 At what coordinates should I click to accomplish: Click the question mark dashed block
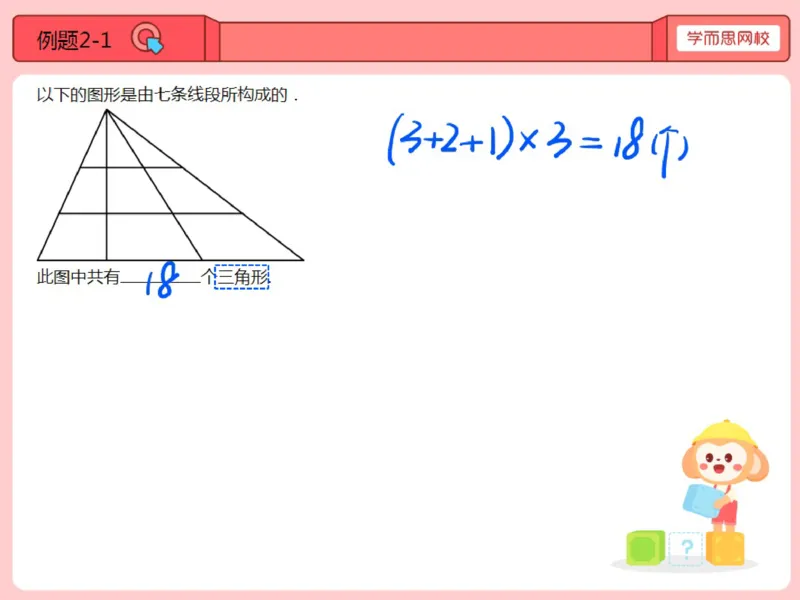click(686, 548)
